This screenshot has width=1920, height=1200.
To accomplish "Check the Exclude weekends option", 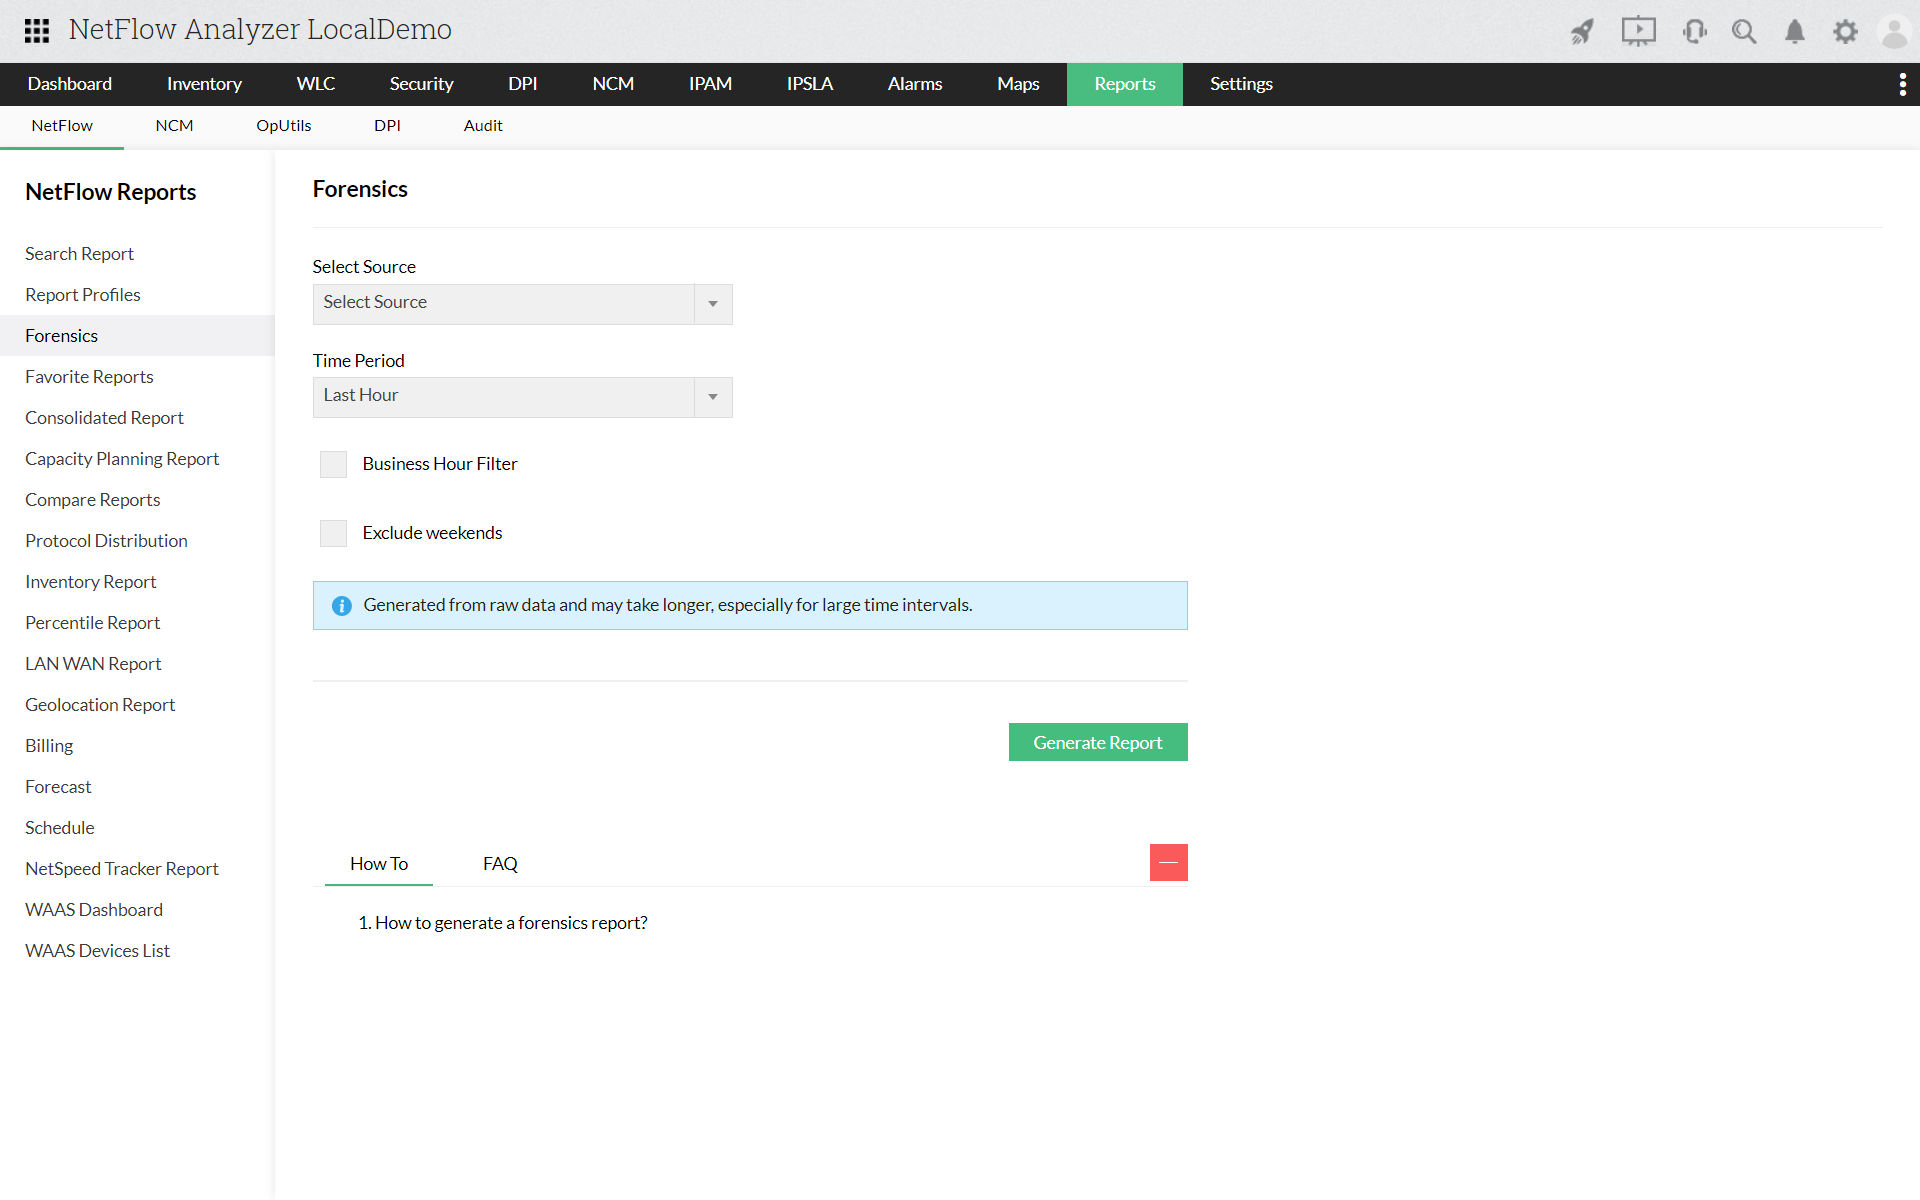I will click(333, 533).
